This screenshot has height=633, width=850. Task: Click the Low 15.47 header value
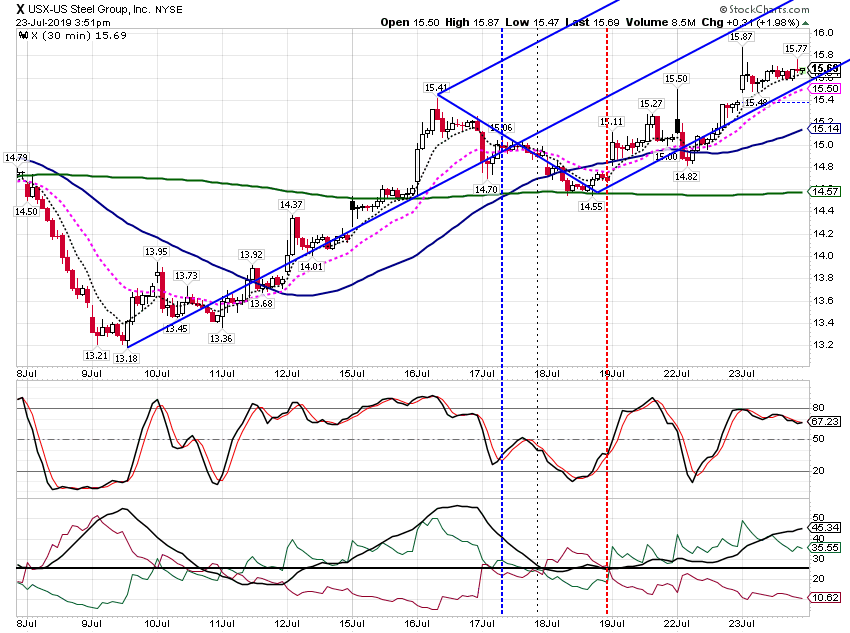[532, 22]
